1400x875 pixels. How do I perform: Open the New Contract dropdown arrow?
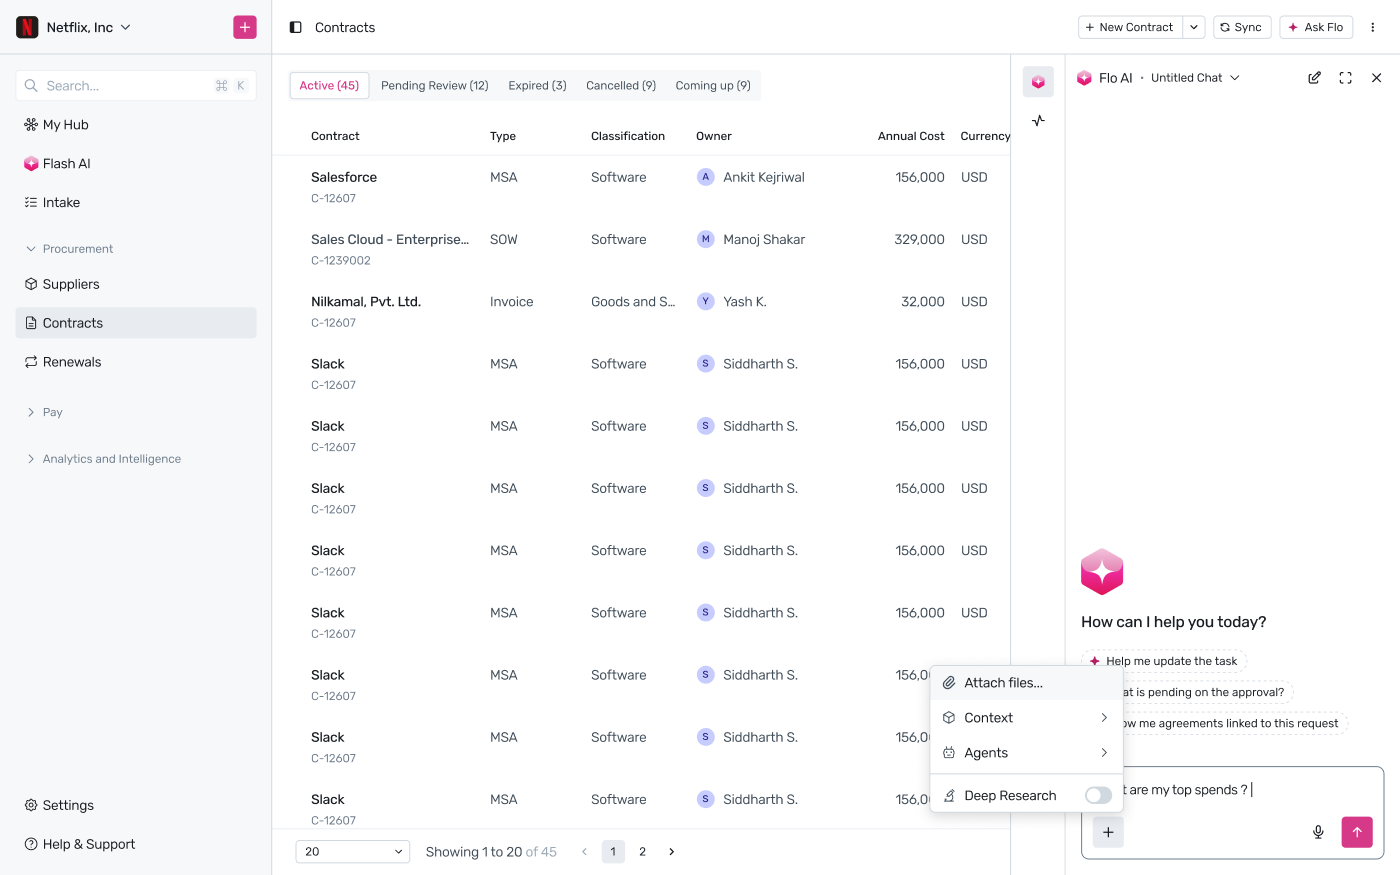click(x=1194, y=27)
